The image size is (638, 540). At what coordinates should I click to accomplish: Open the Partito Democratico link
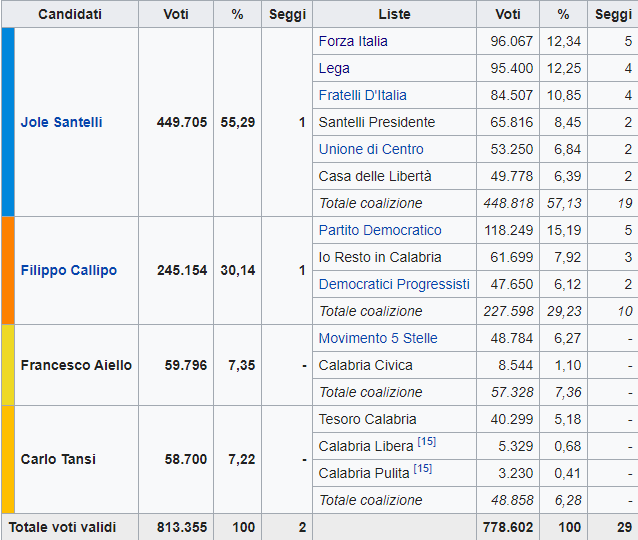379,230
